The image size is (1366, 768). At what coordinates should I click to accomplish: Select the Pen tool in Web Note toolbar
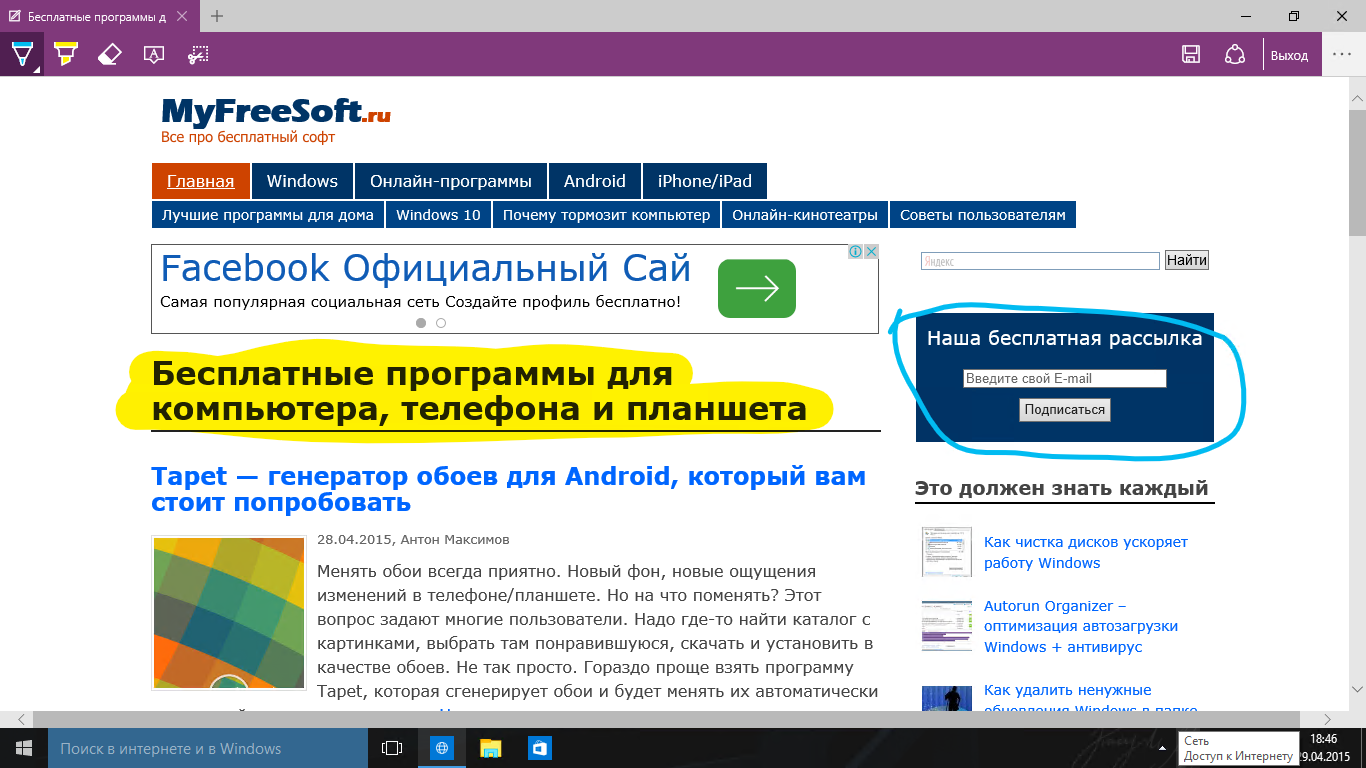click(x=21, y=54)
